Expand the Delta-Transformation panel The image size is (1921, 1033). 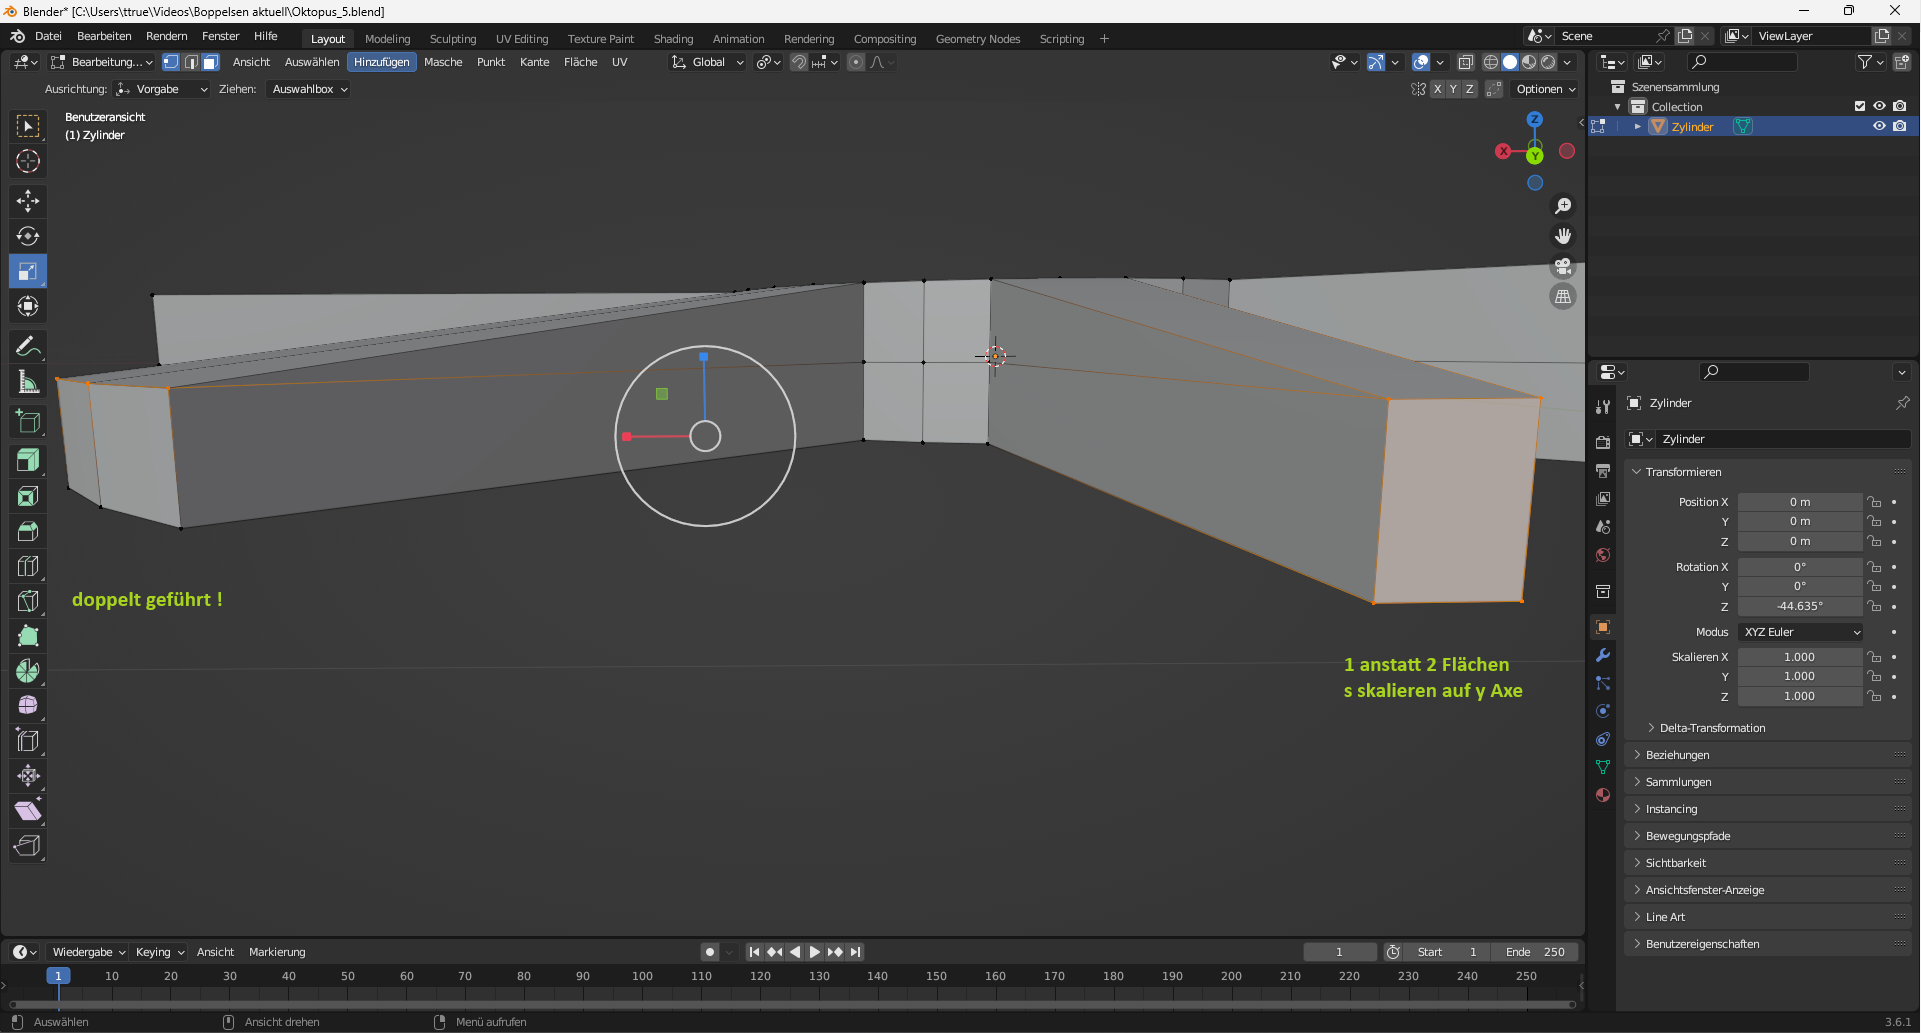1712,728
